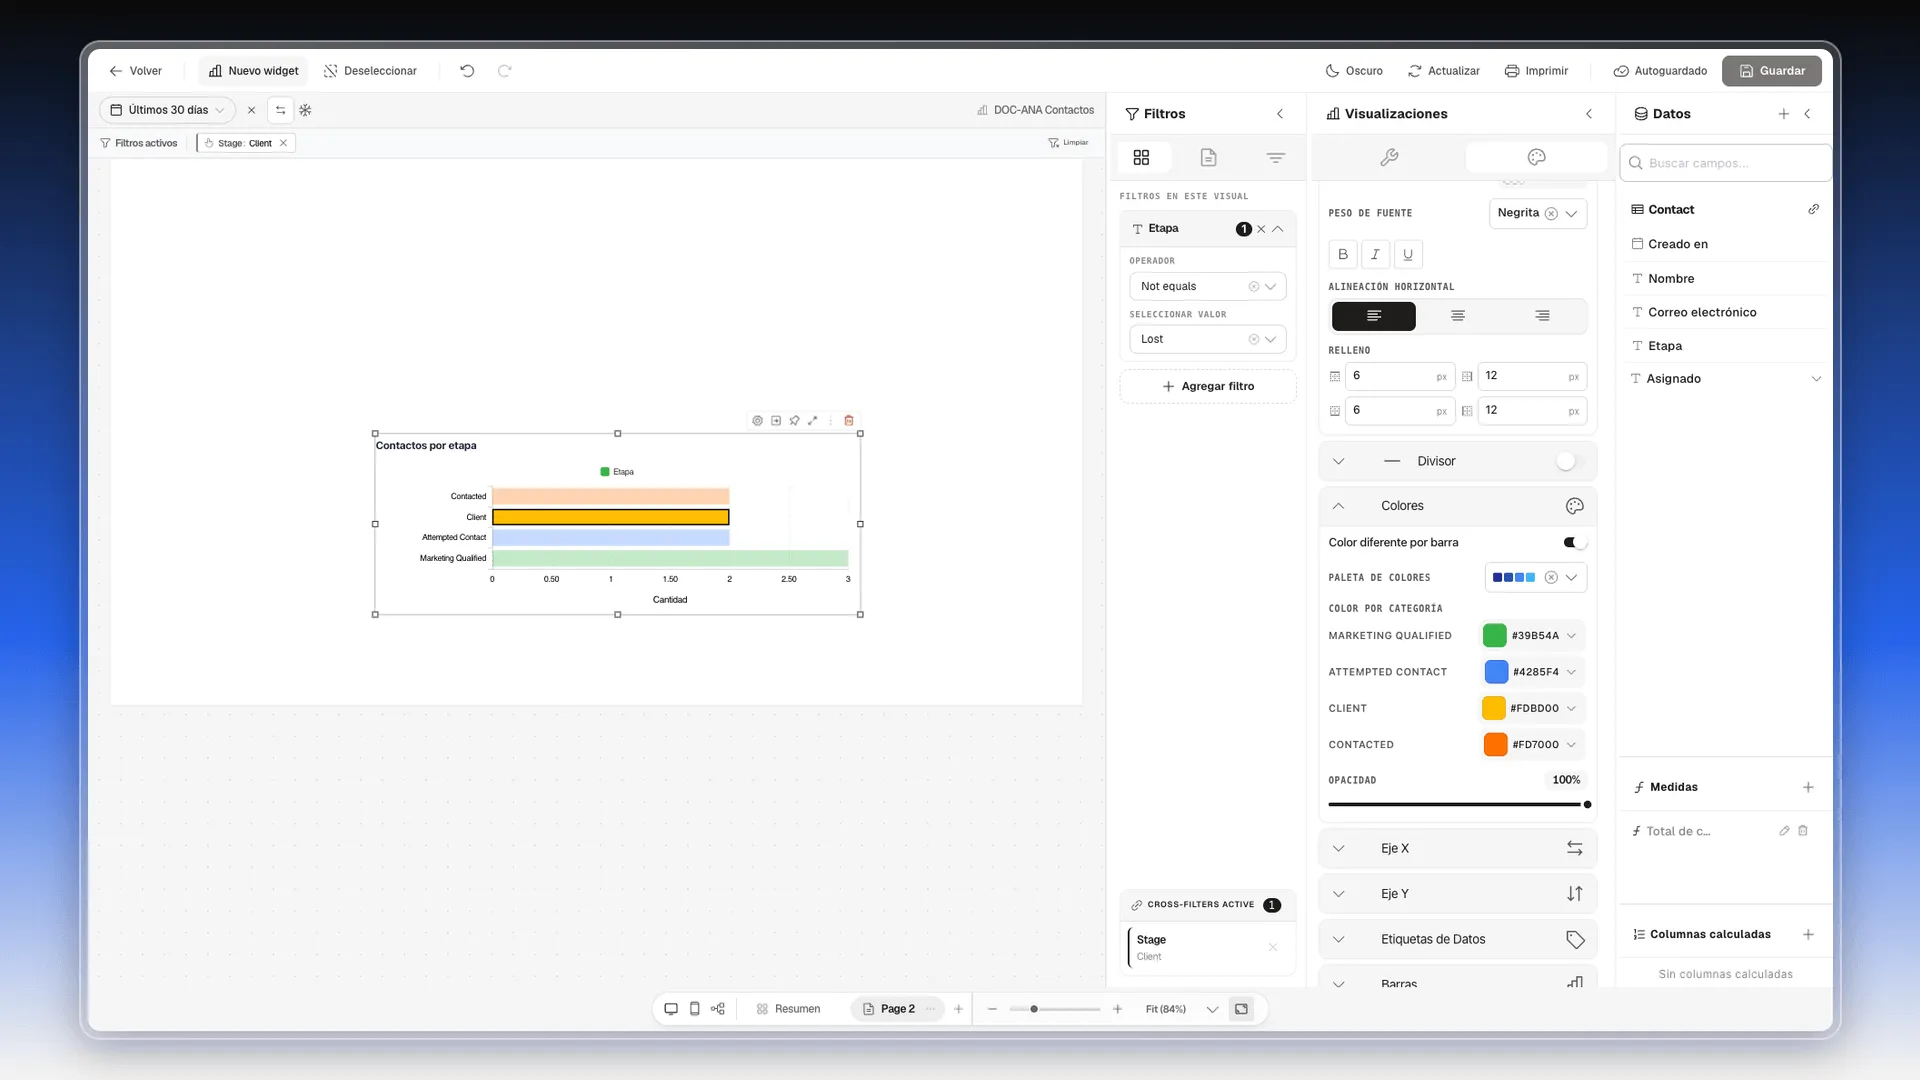
Task: Add a new measure with plus icon
Action: 1808,787
